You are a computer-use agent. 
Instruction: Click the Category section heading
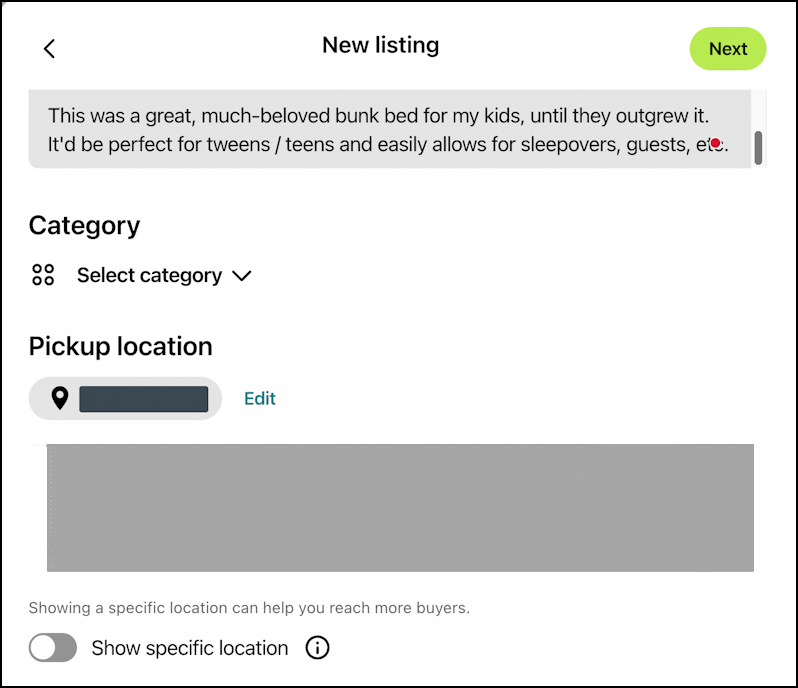pyautogui.click(x=84, y=225)
